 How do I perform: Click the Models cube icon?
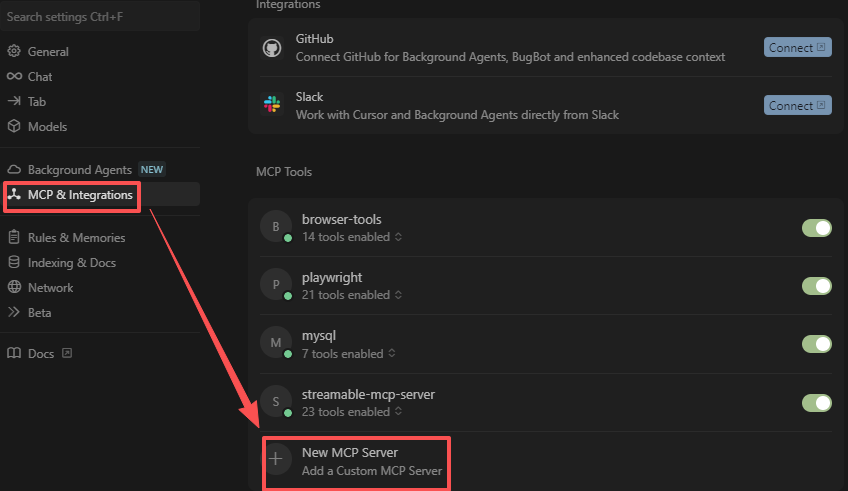(14, 126)
